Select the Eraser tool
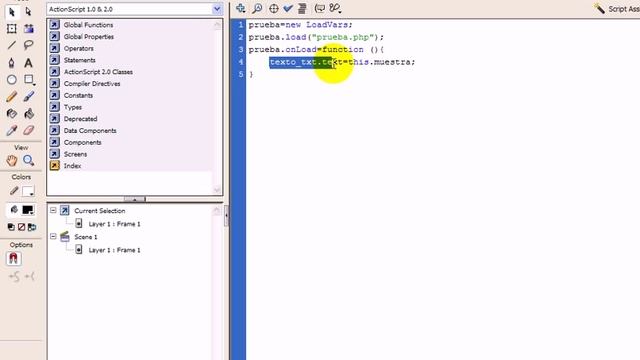This screenshot has width=640, height=360. pyautogui.click(x=29, y=131)
